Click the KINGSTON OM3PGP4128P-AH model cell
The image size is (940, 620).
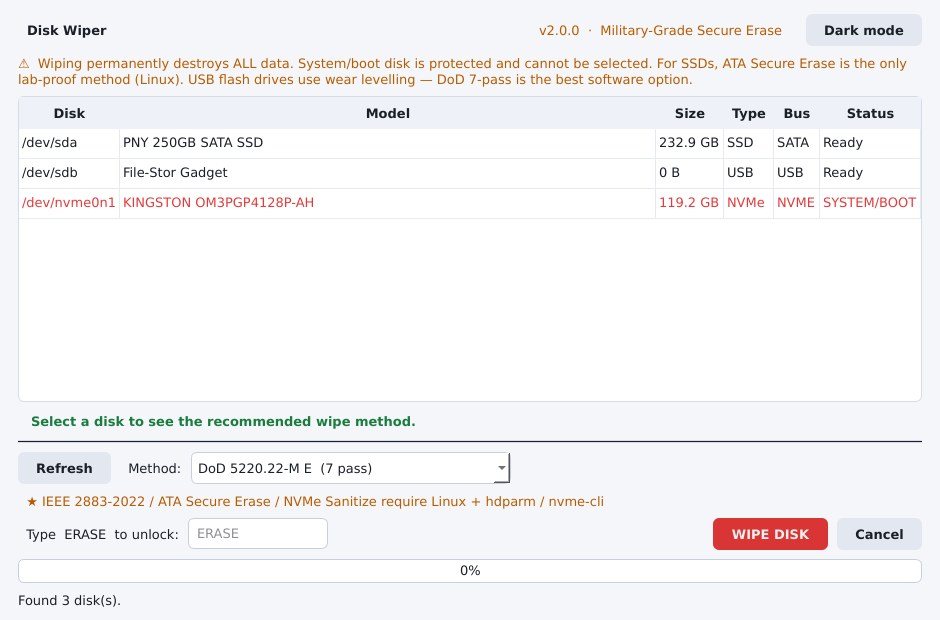388,203
